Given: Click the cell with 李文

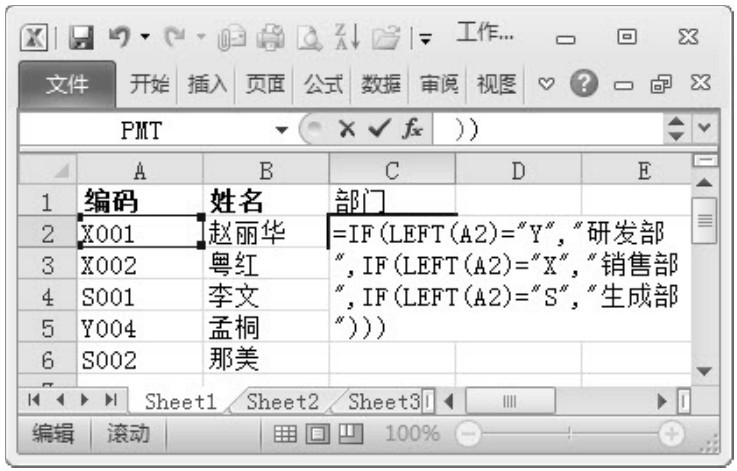Looking at the screenshot, I should pyautogui.click(x=266, y=296).
